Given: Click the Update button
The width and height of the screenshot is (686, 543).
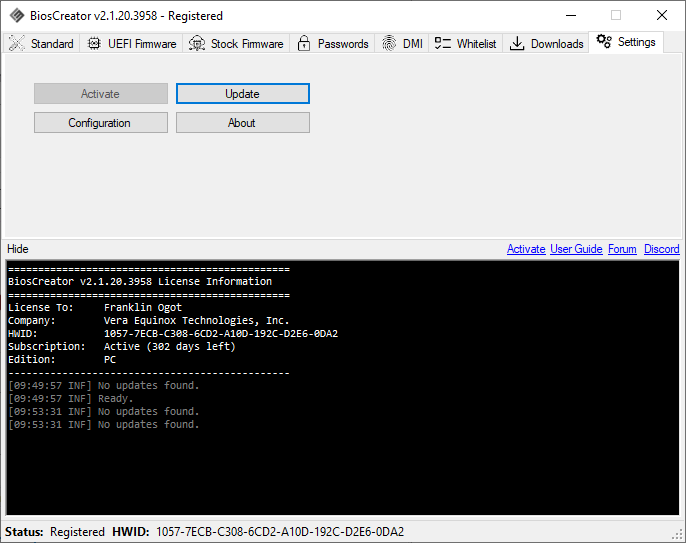Looking at the screenshot, I should tap(243, 94).
